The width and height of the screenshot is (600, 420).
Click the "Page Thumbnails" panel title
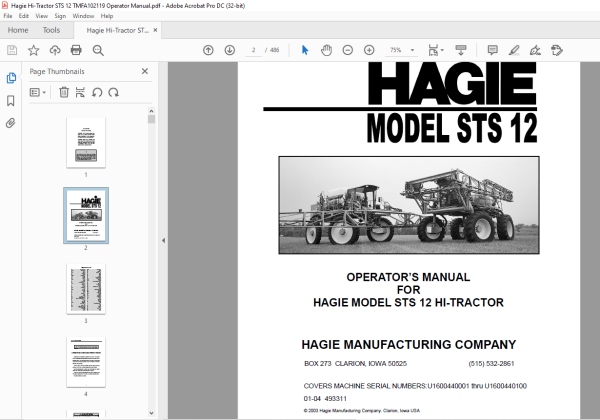(57, 72)
